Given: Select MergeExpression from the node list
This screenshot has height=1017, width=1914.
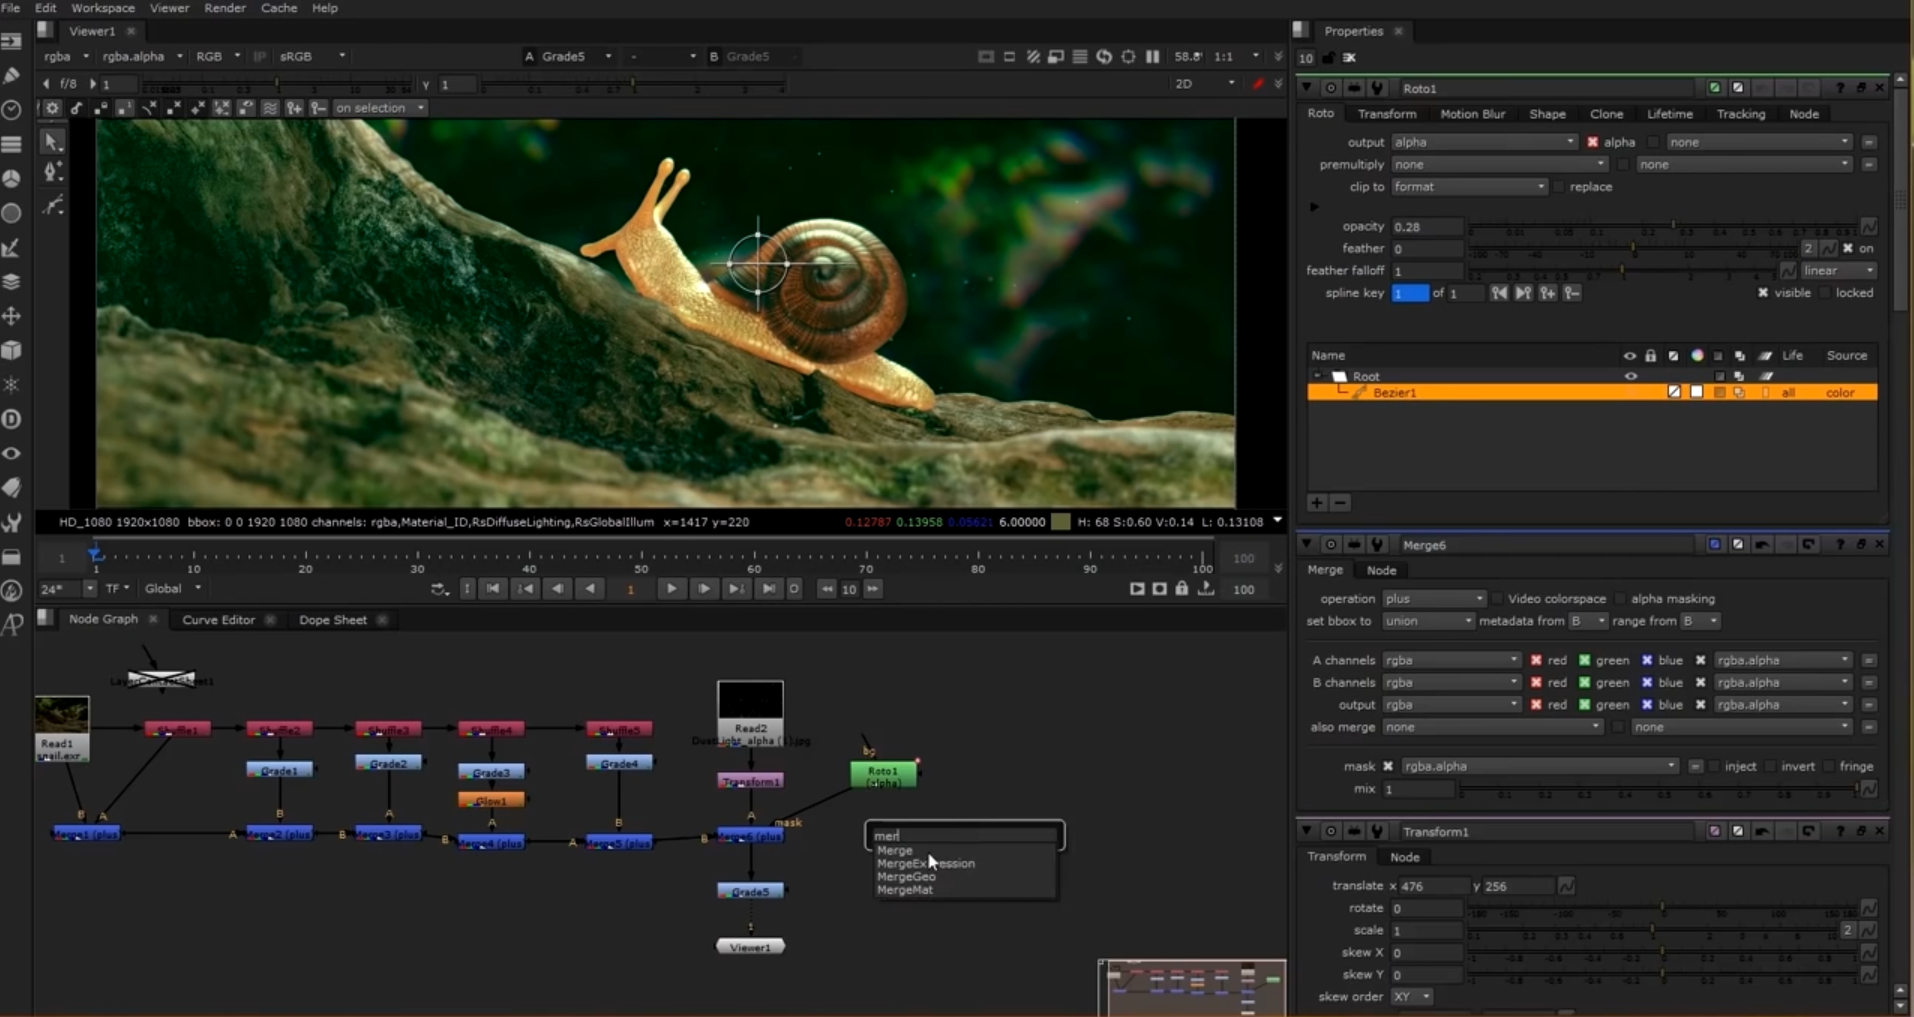Looking at the screenshot, I should [925, 863].
